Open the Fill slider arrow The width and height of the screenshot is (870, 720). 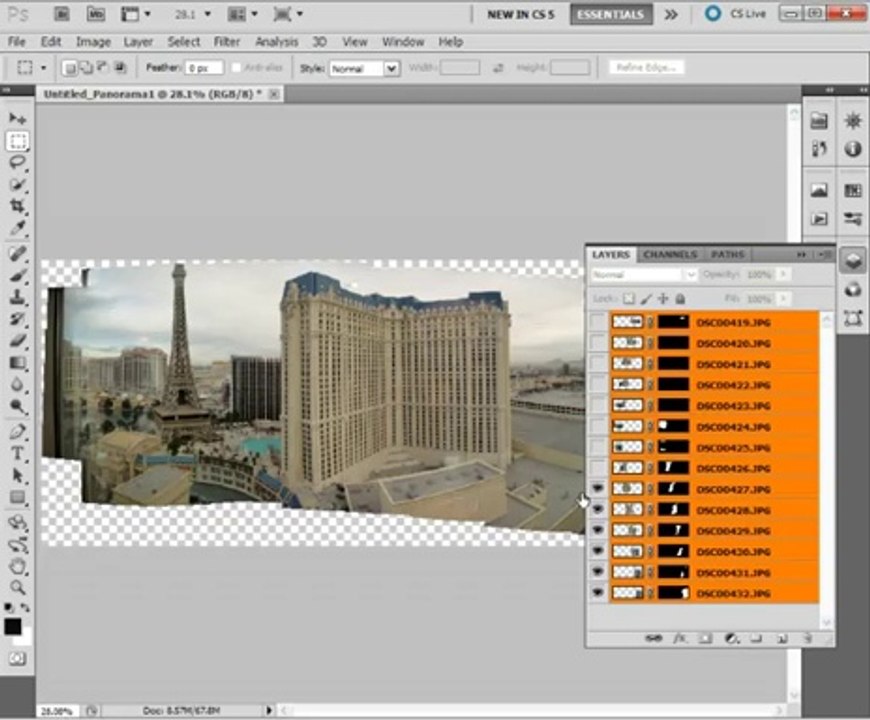coord(783,299)
